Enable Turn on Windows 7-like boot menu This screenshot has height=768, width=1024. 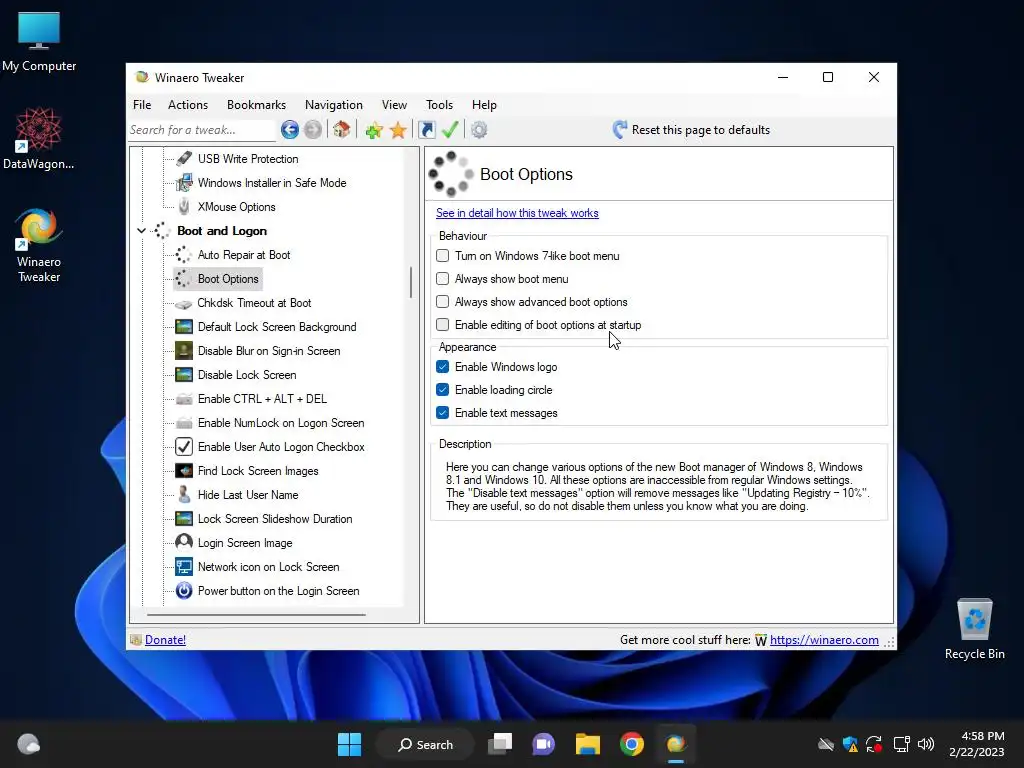click(x=443, y=256)
